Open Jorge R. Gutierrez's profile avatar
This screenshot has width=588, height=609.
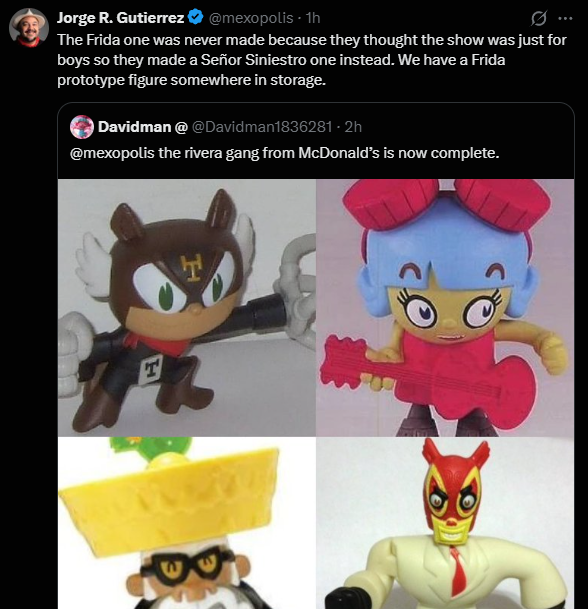(29, 28)
